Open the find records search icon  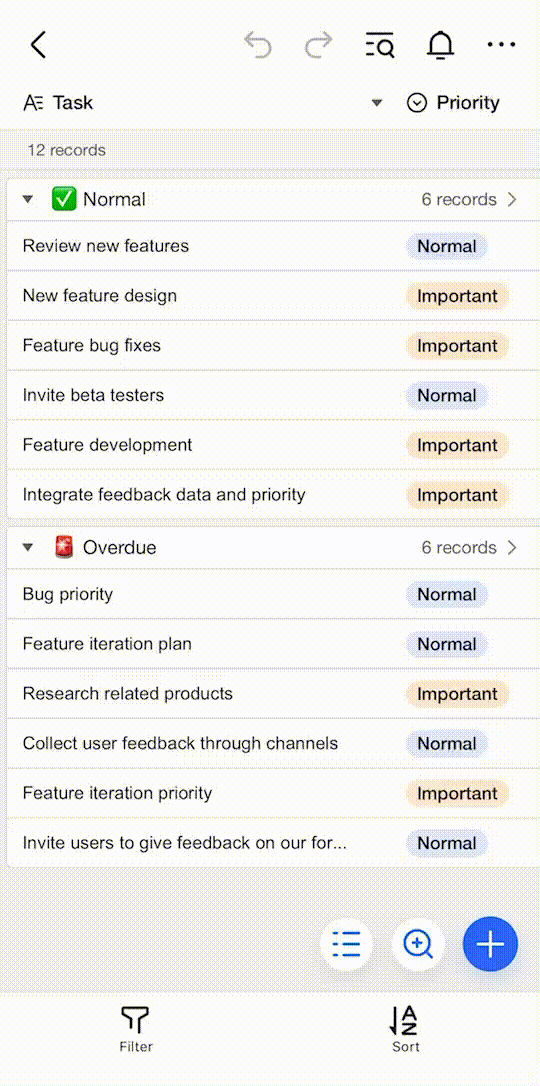[379, 45]
